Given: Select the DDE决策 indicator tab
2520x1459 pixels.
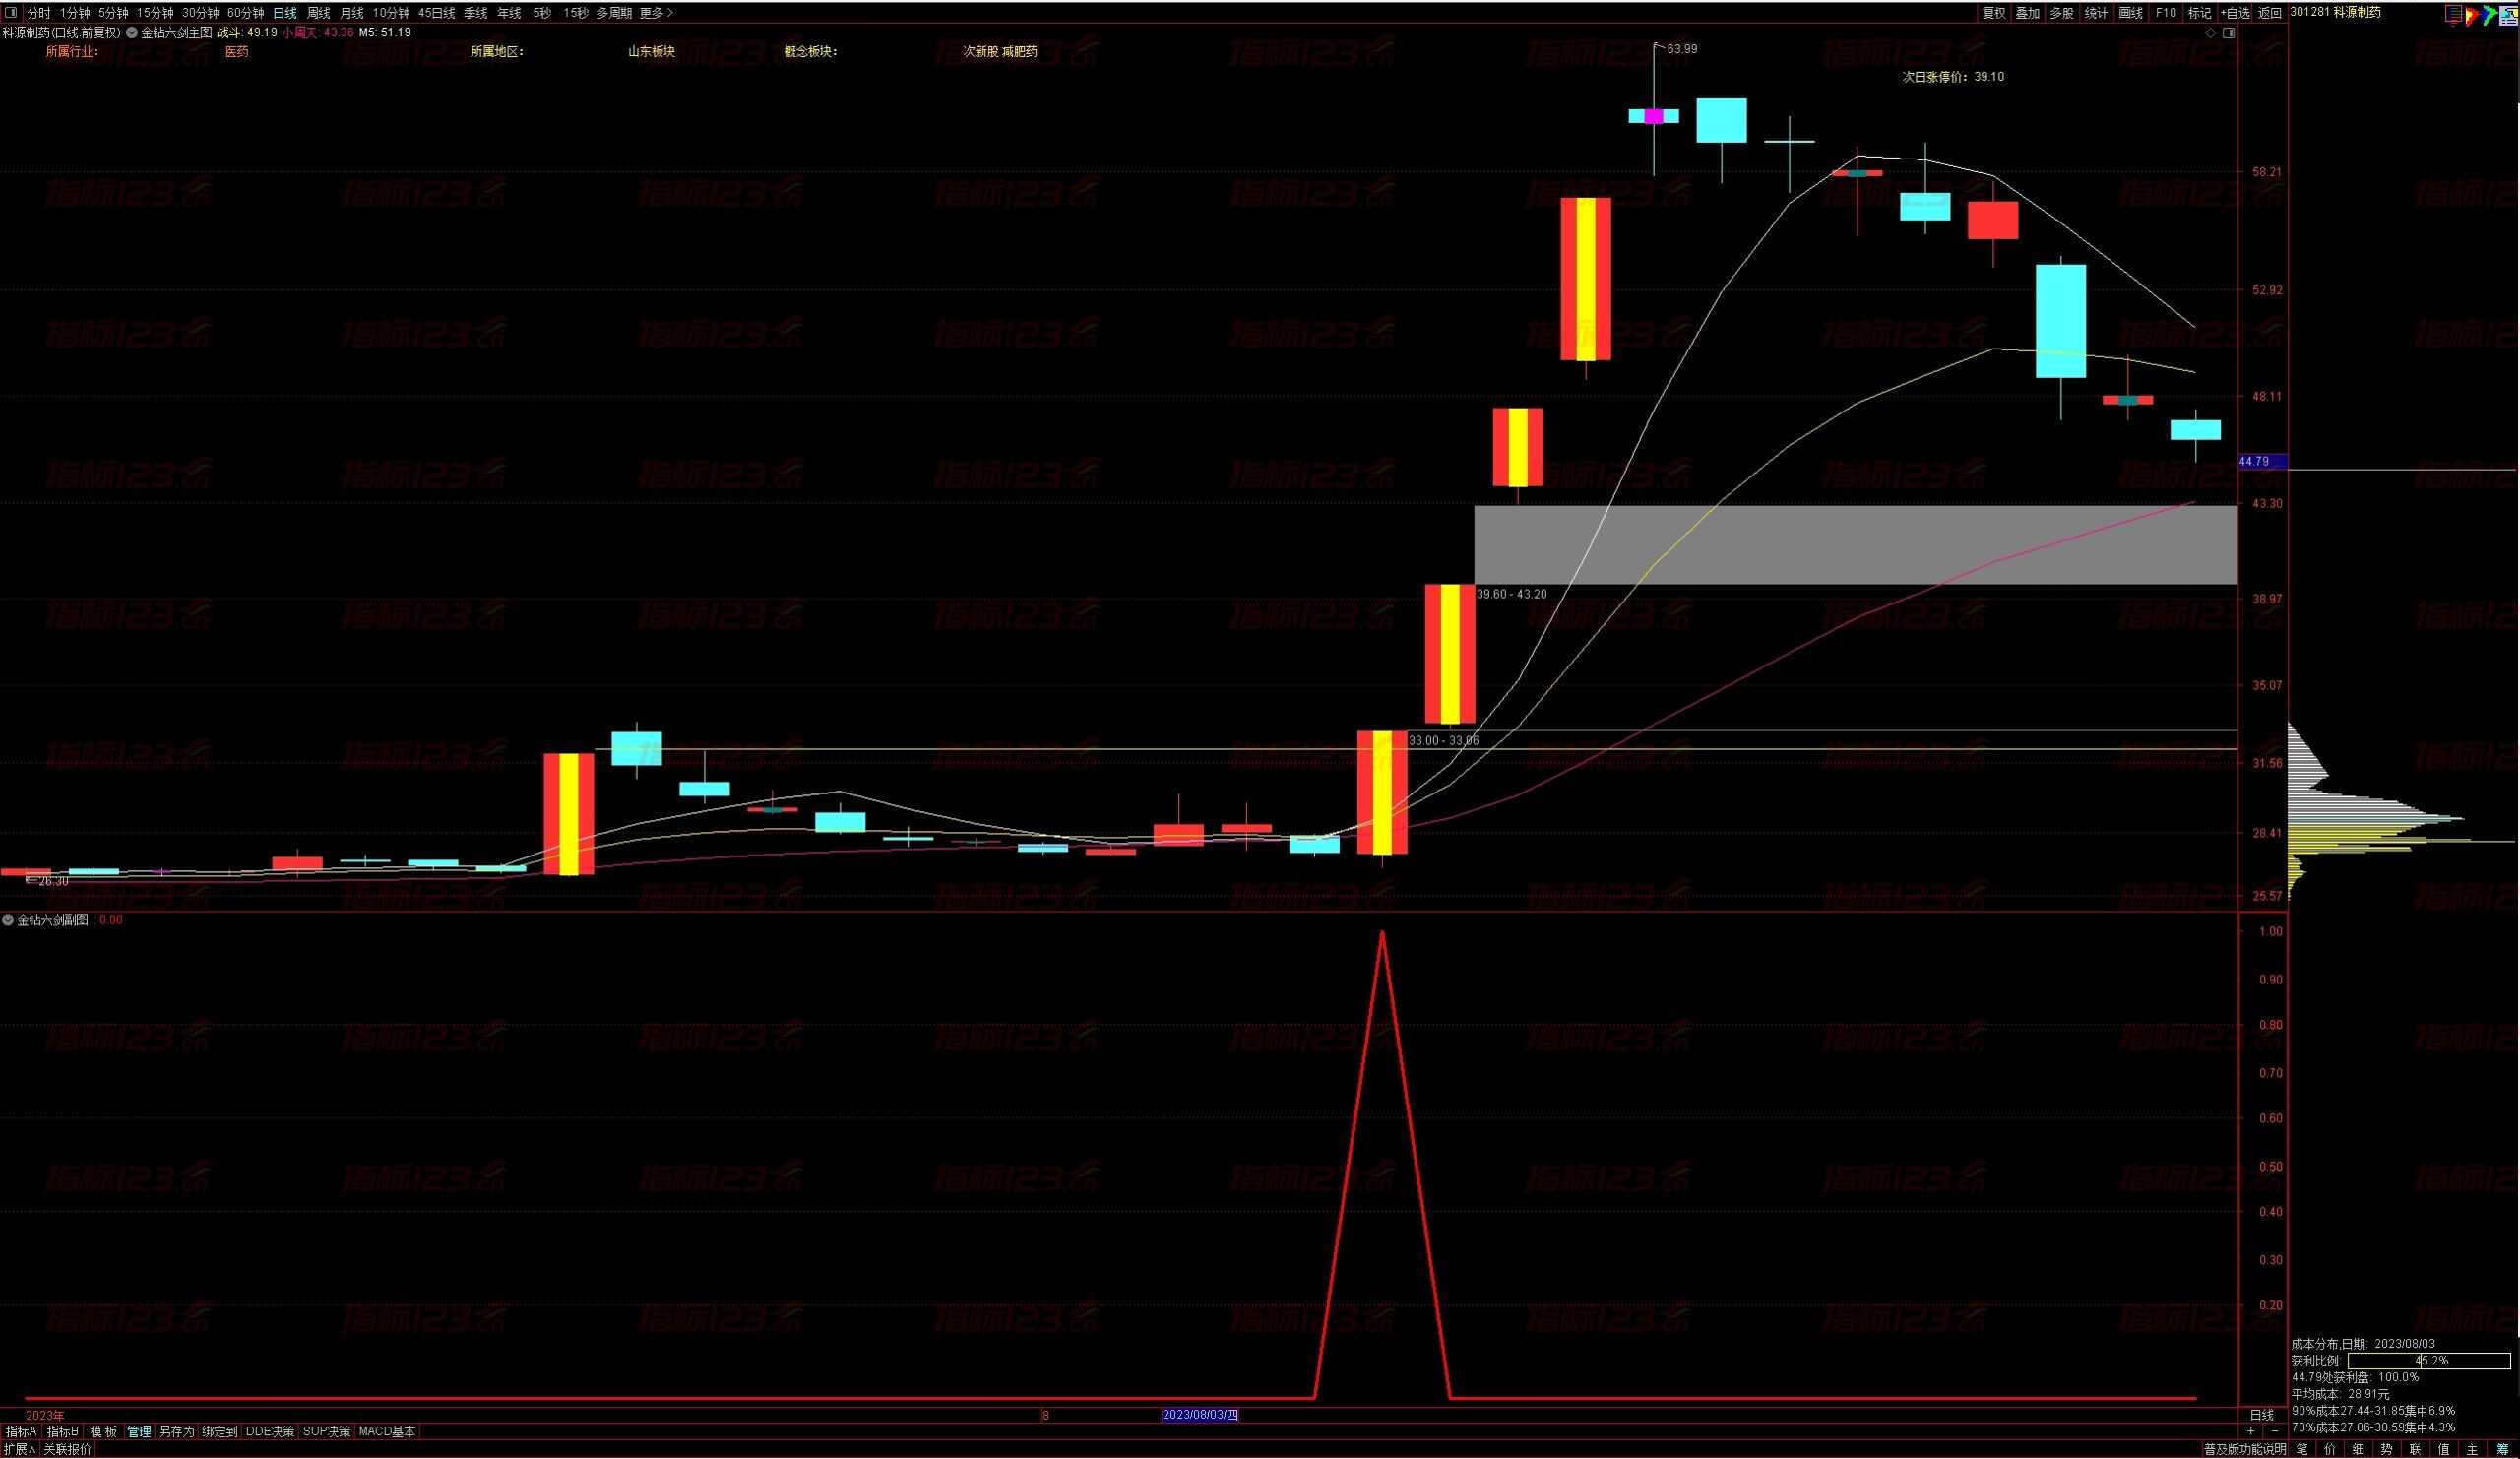Looking at the screenshot, I should 270,1431.
